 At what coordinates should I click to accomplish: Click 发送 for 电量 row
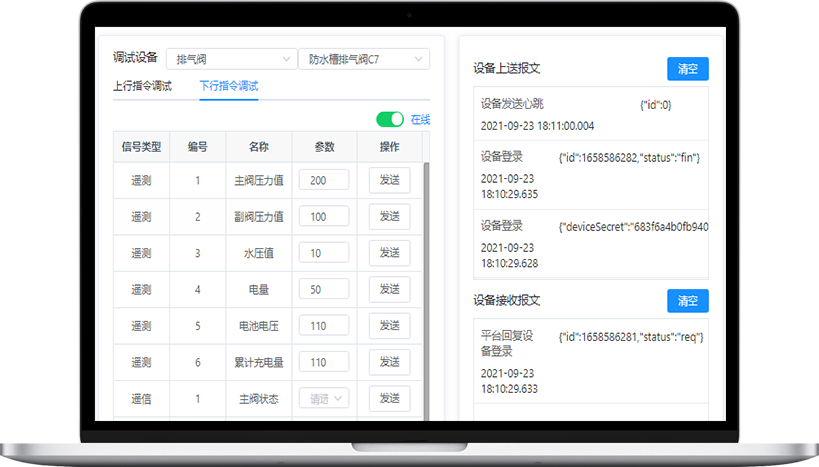[x=389, y=289]
